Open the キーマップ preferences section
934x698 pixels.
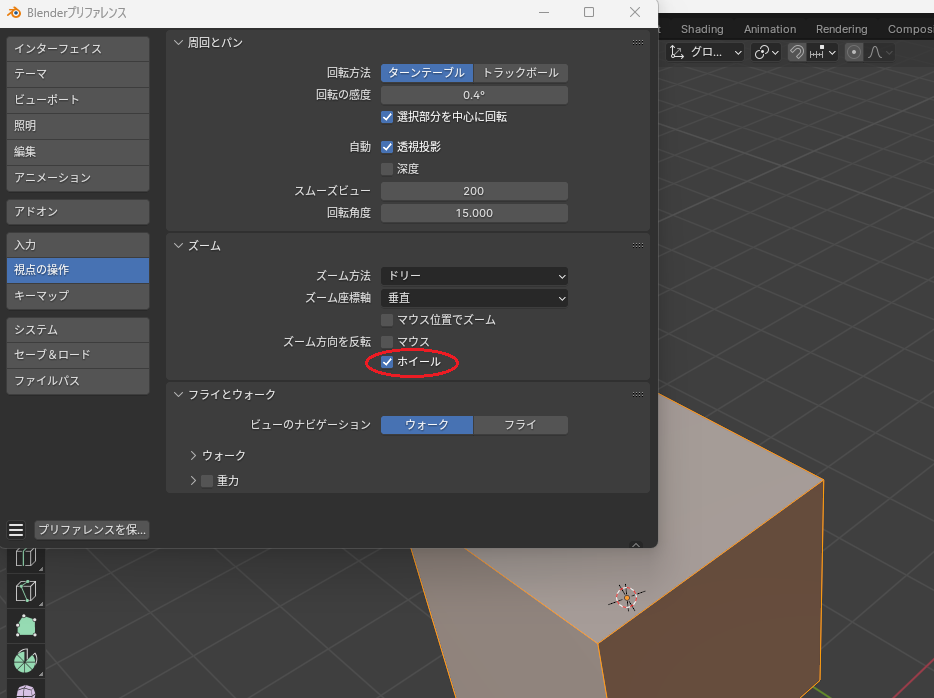coord(78,296)
